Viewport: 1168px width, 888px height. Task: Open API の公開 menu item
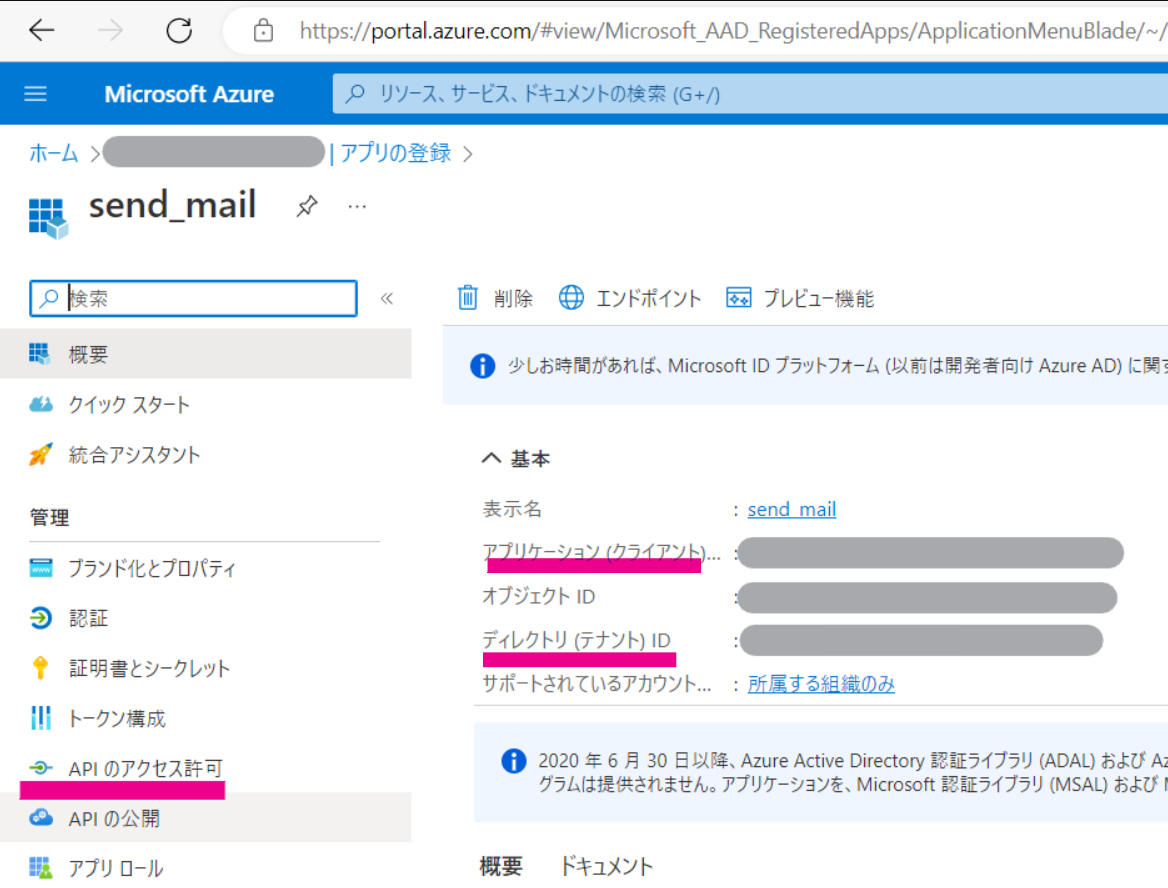206,818
